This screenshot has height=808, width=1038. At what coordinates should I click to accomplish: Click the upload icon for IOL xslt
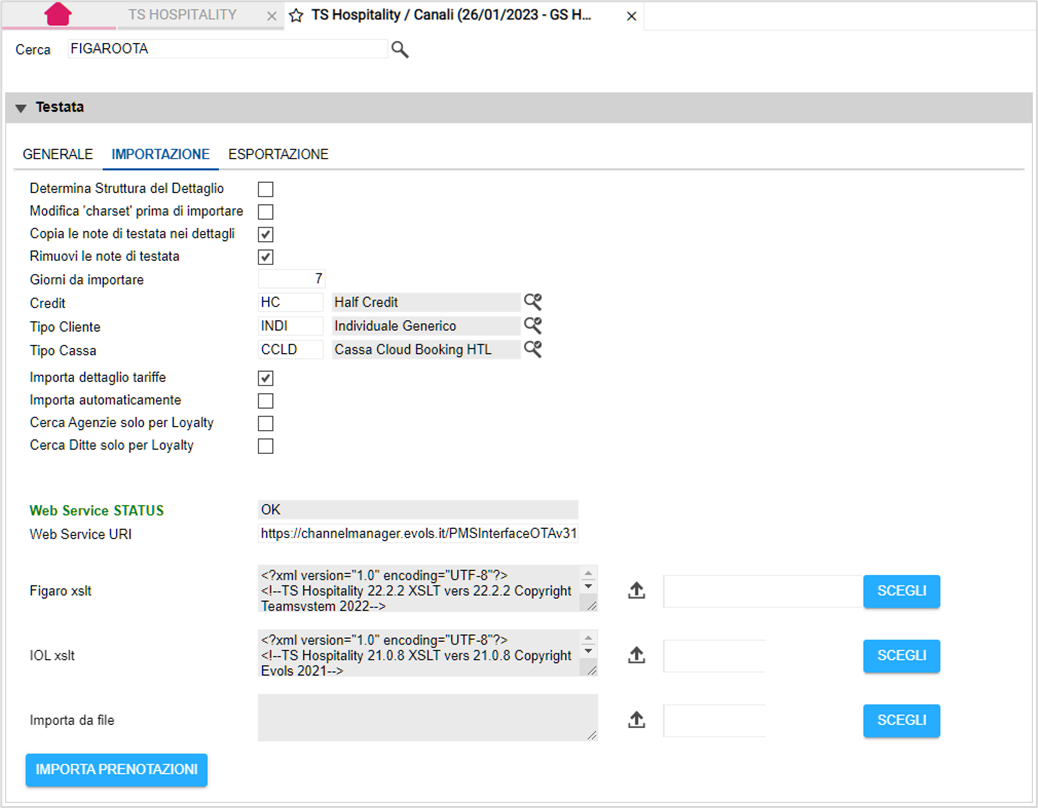click(x=636, y=655)
